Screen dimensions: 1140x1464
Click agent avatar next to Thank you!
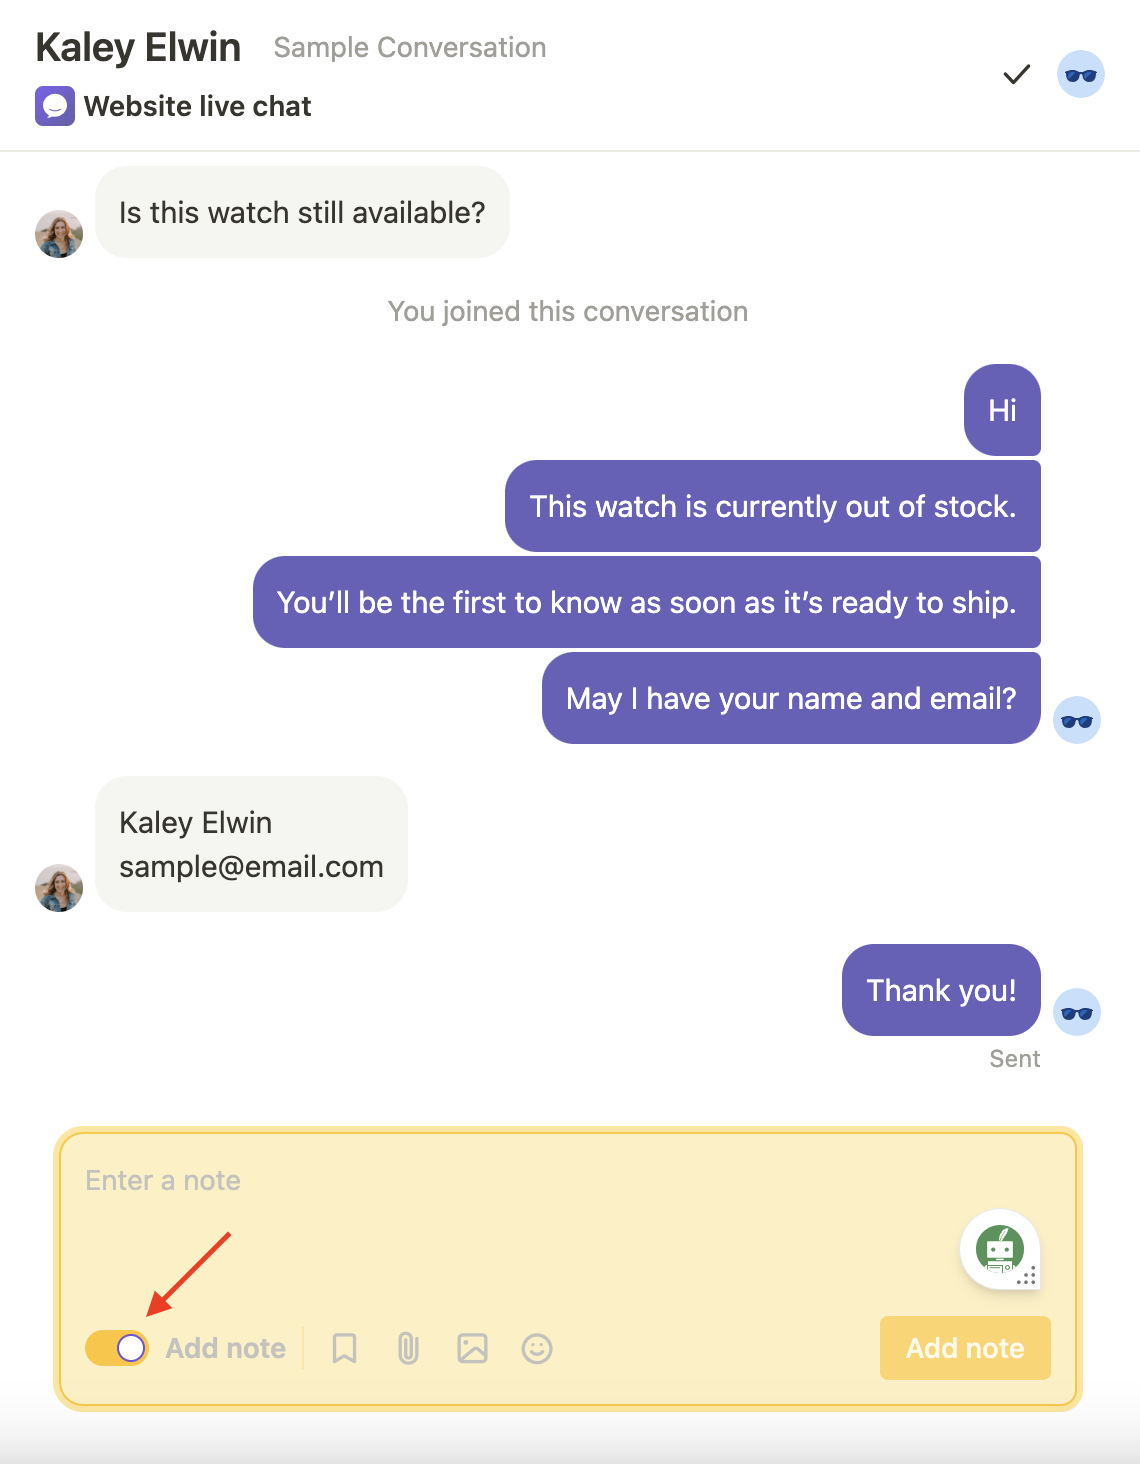[1077, 1012]
